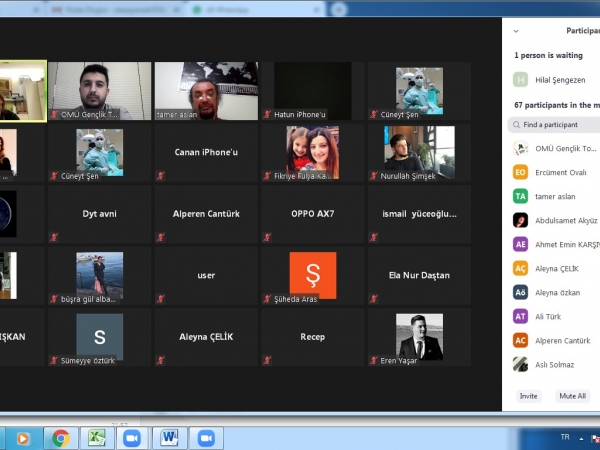This screenshot has height=450, width=600.
Task: Click the Nurullah Şimşek tile
Action: (x=419, y=152)
